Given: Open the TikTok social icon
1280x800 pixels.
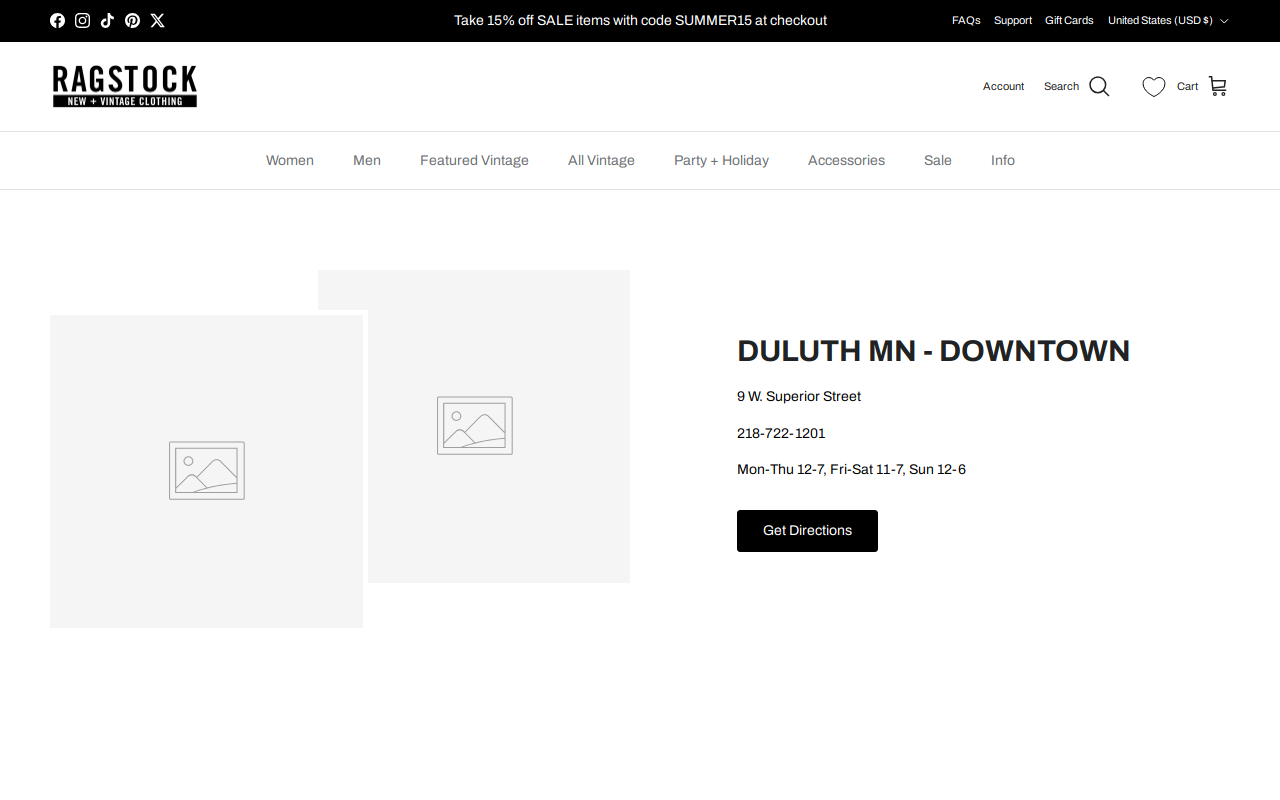Looking at the screenshot, I should [x=107, y=20].
